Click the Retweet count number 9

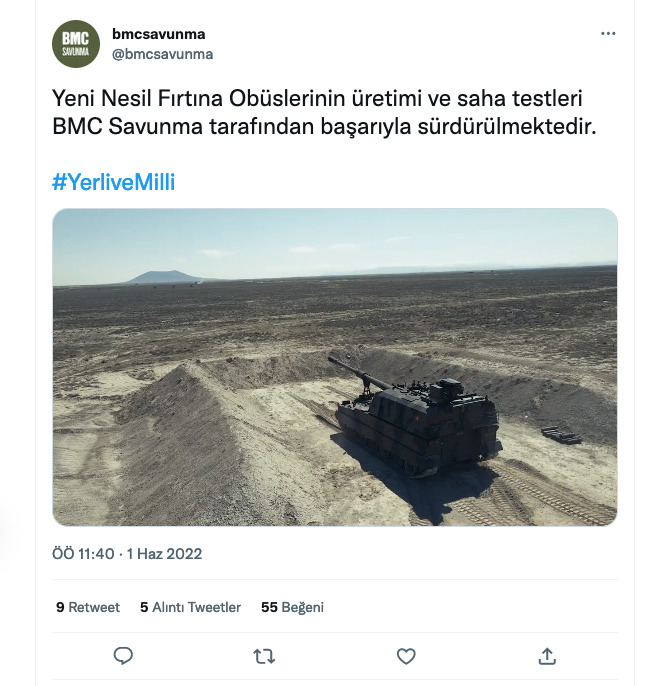[x=60, y=607]
